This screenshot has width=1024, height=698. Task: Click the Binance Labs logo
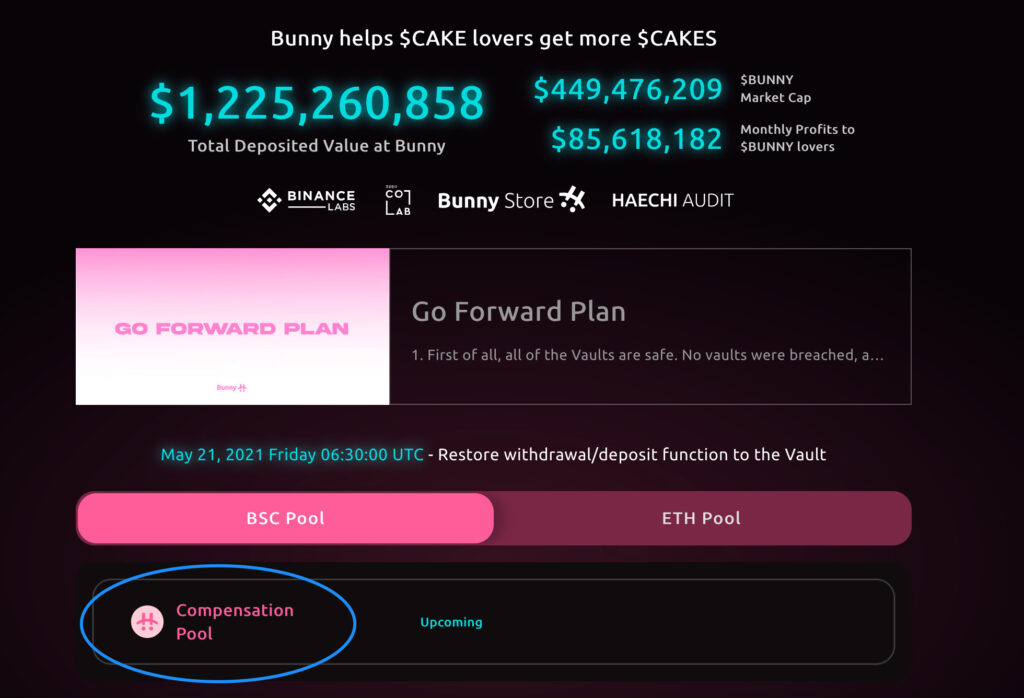[x=306, y=200]
